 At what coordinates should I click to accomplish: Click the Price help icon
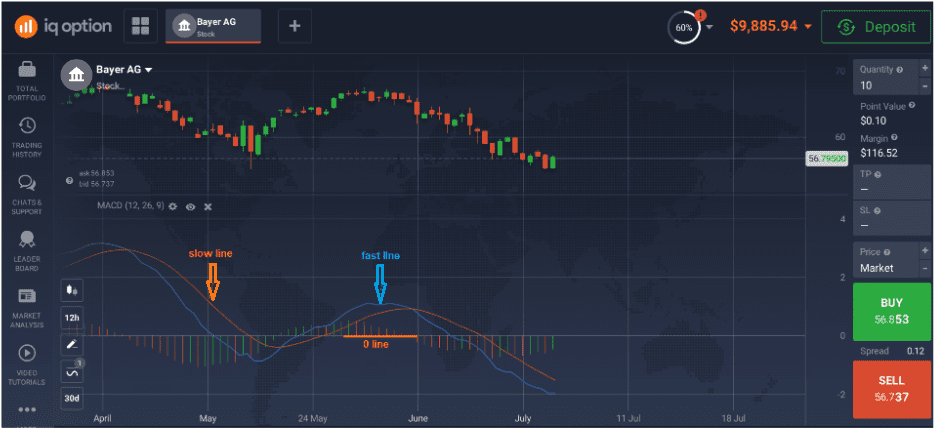coord(887,252)
